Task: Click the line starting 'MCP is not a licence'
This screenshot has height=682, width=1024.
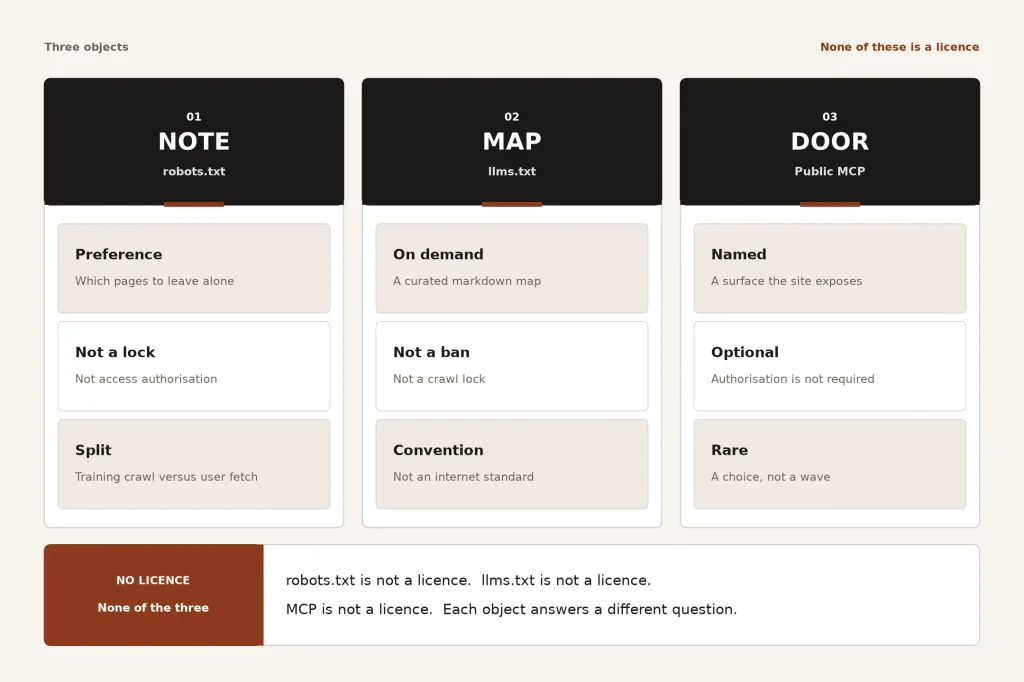Action: click(x=511, y=609)
